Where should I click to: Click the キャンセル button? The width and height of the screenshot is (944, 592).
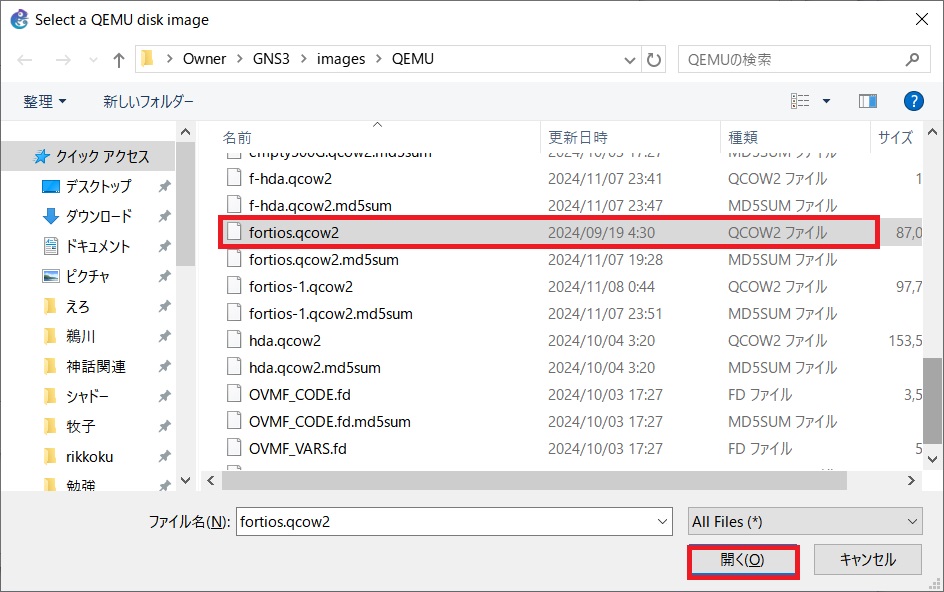pyautogui.click(x=868, y=560)
